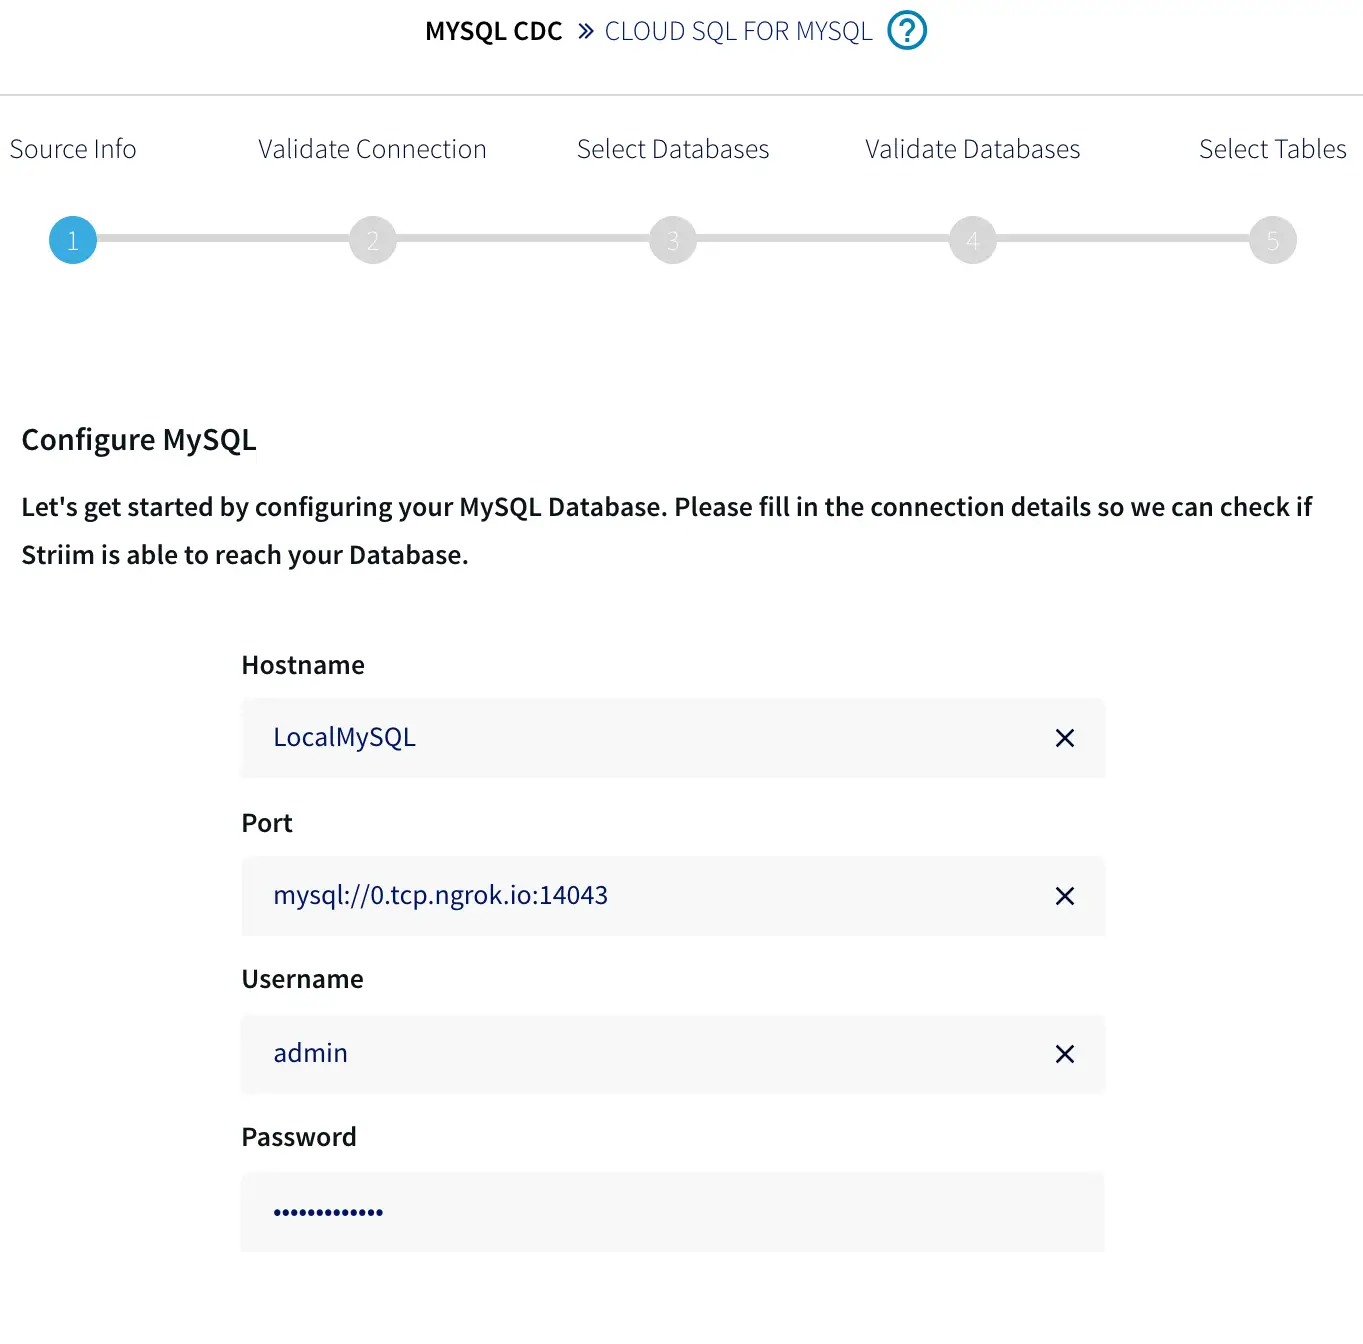Focus the Hostname input containing LocalMySQL

tap(640, 738)
